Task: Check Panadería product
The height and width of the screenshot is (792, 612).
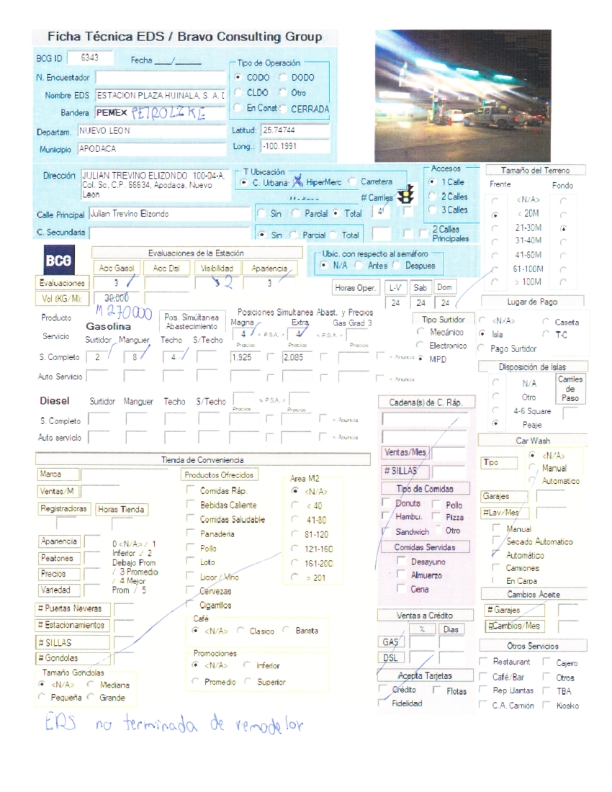Action: (190, 533)
